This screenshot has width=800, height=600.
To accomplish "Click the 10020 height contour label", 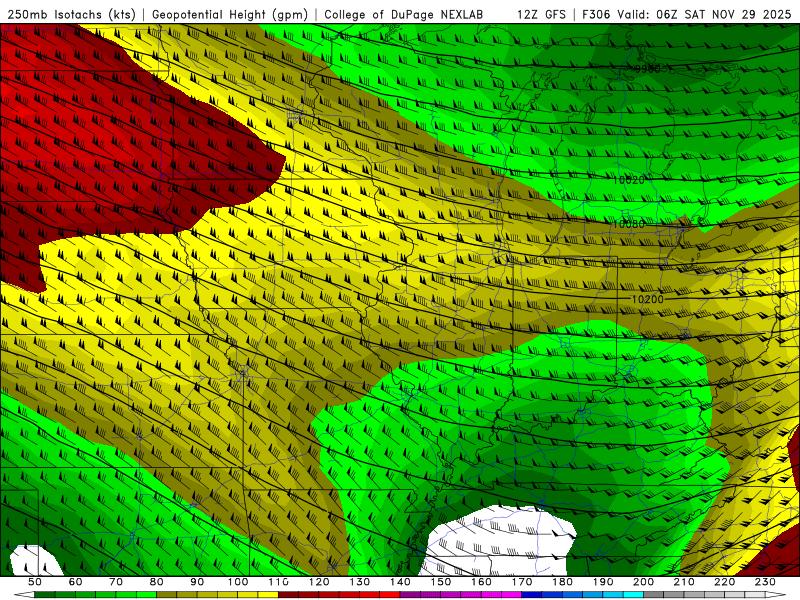I will click(628, 180).
